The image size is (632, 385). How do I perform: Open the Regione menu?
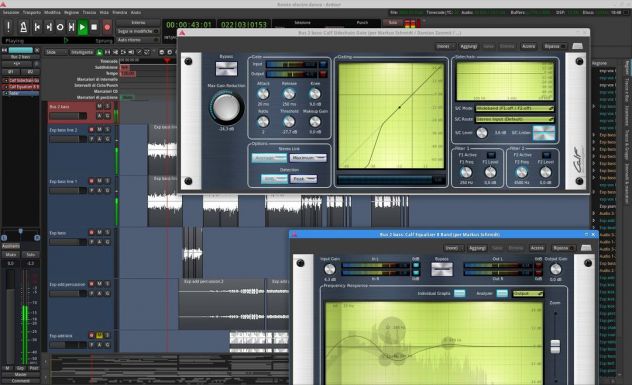pyautogui.click(x=71, y=12)
